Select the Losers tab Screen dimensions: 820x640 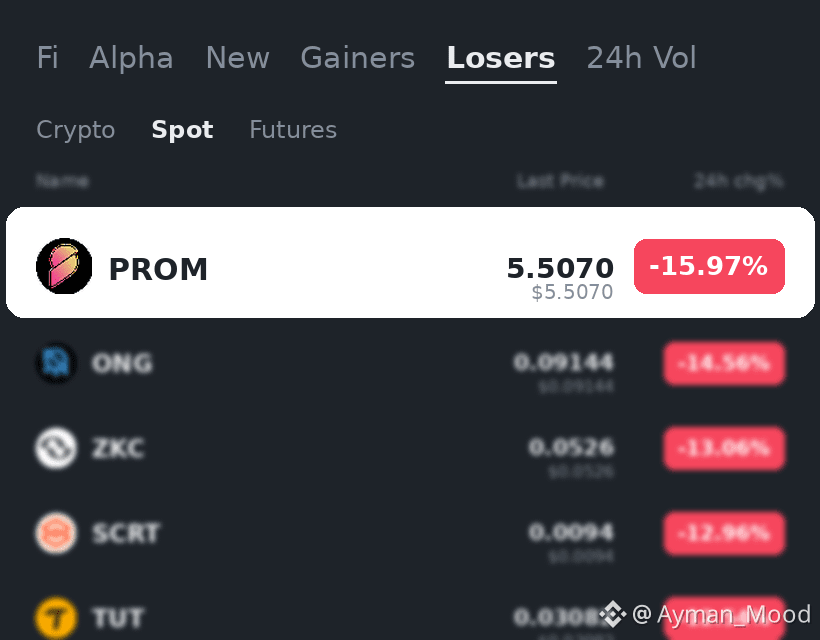pos(500,58)
